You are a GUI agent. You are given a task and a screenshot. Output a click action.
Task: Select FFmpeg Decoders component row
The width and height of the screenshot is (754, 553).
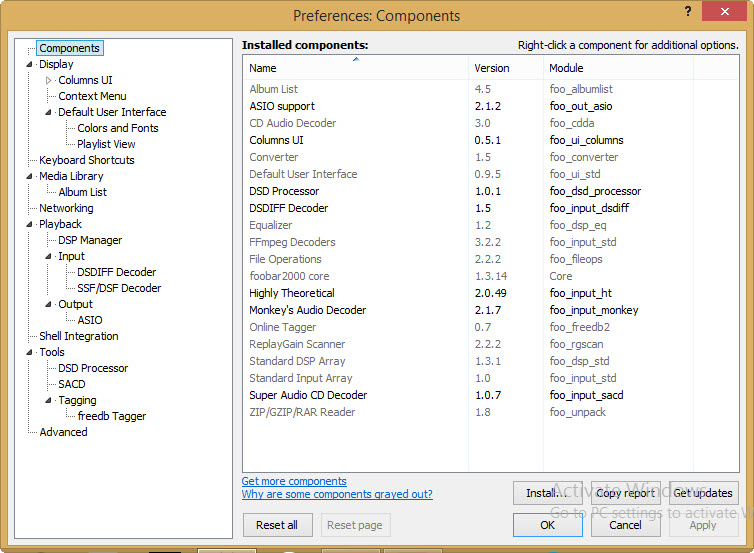pos(490,242)
